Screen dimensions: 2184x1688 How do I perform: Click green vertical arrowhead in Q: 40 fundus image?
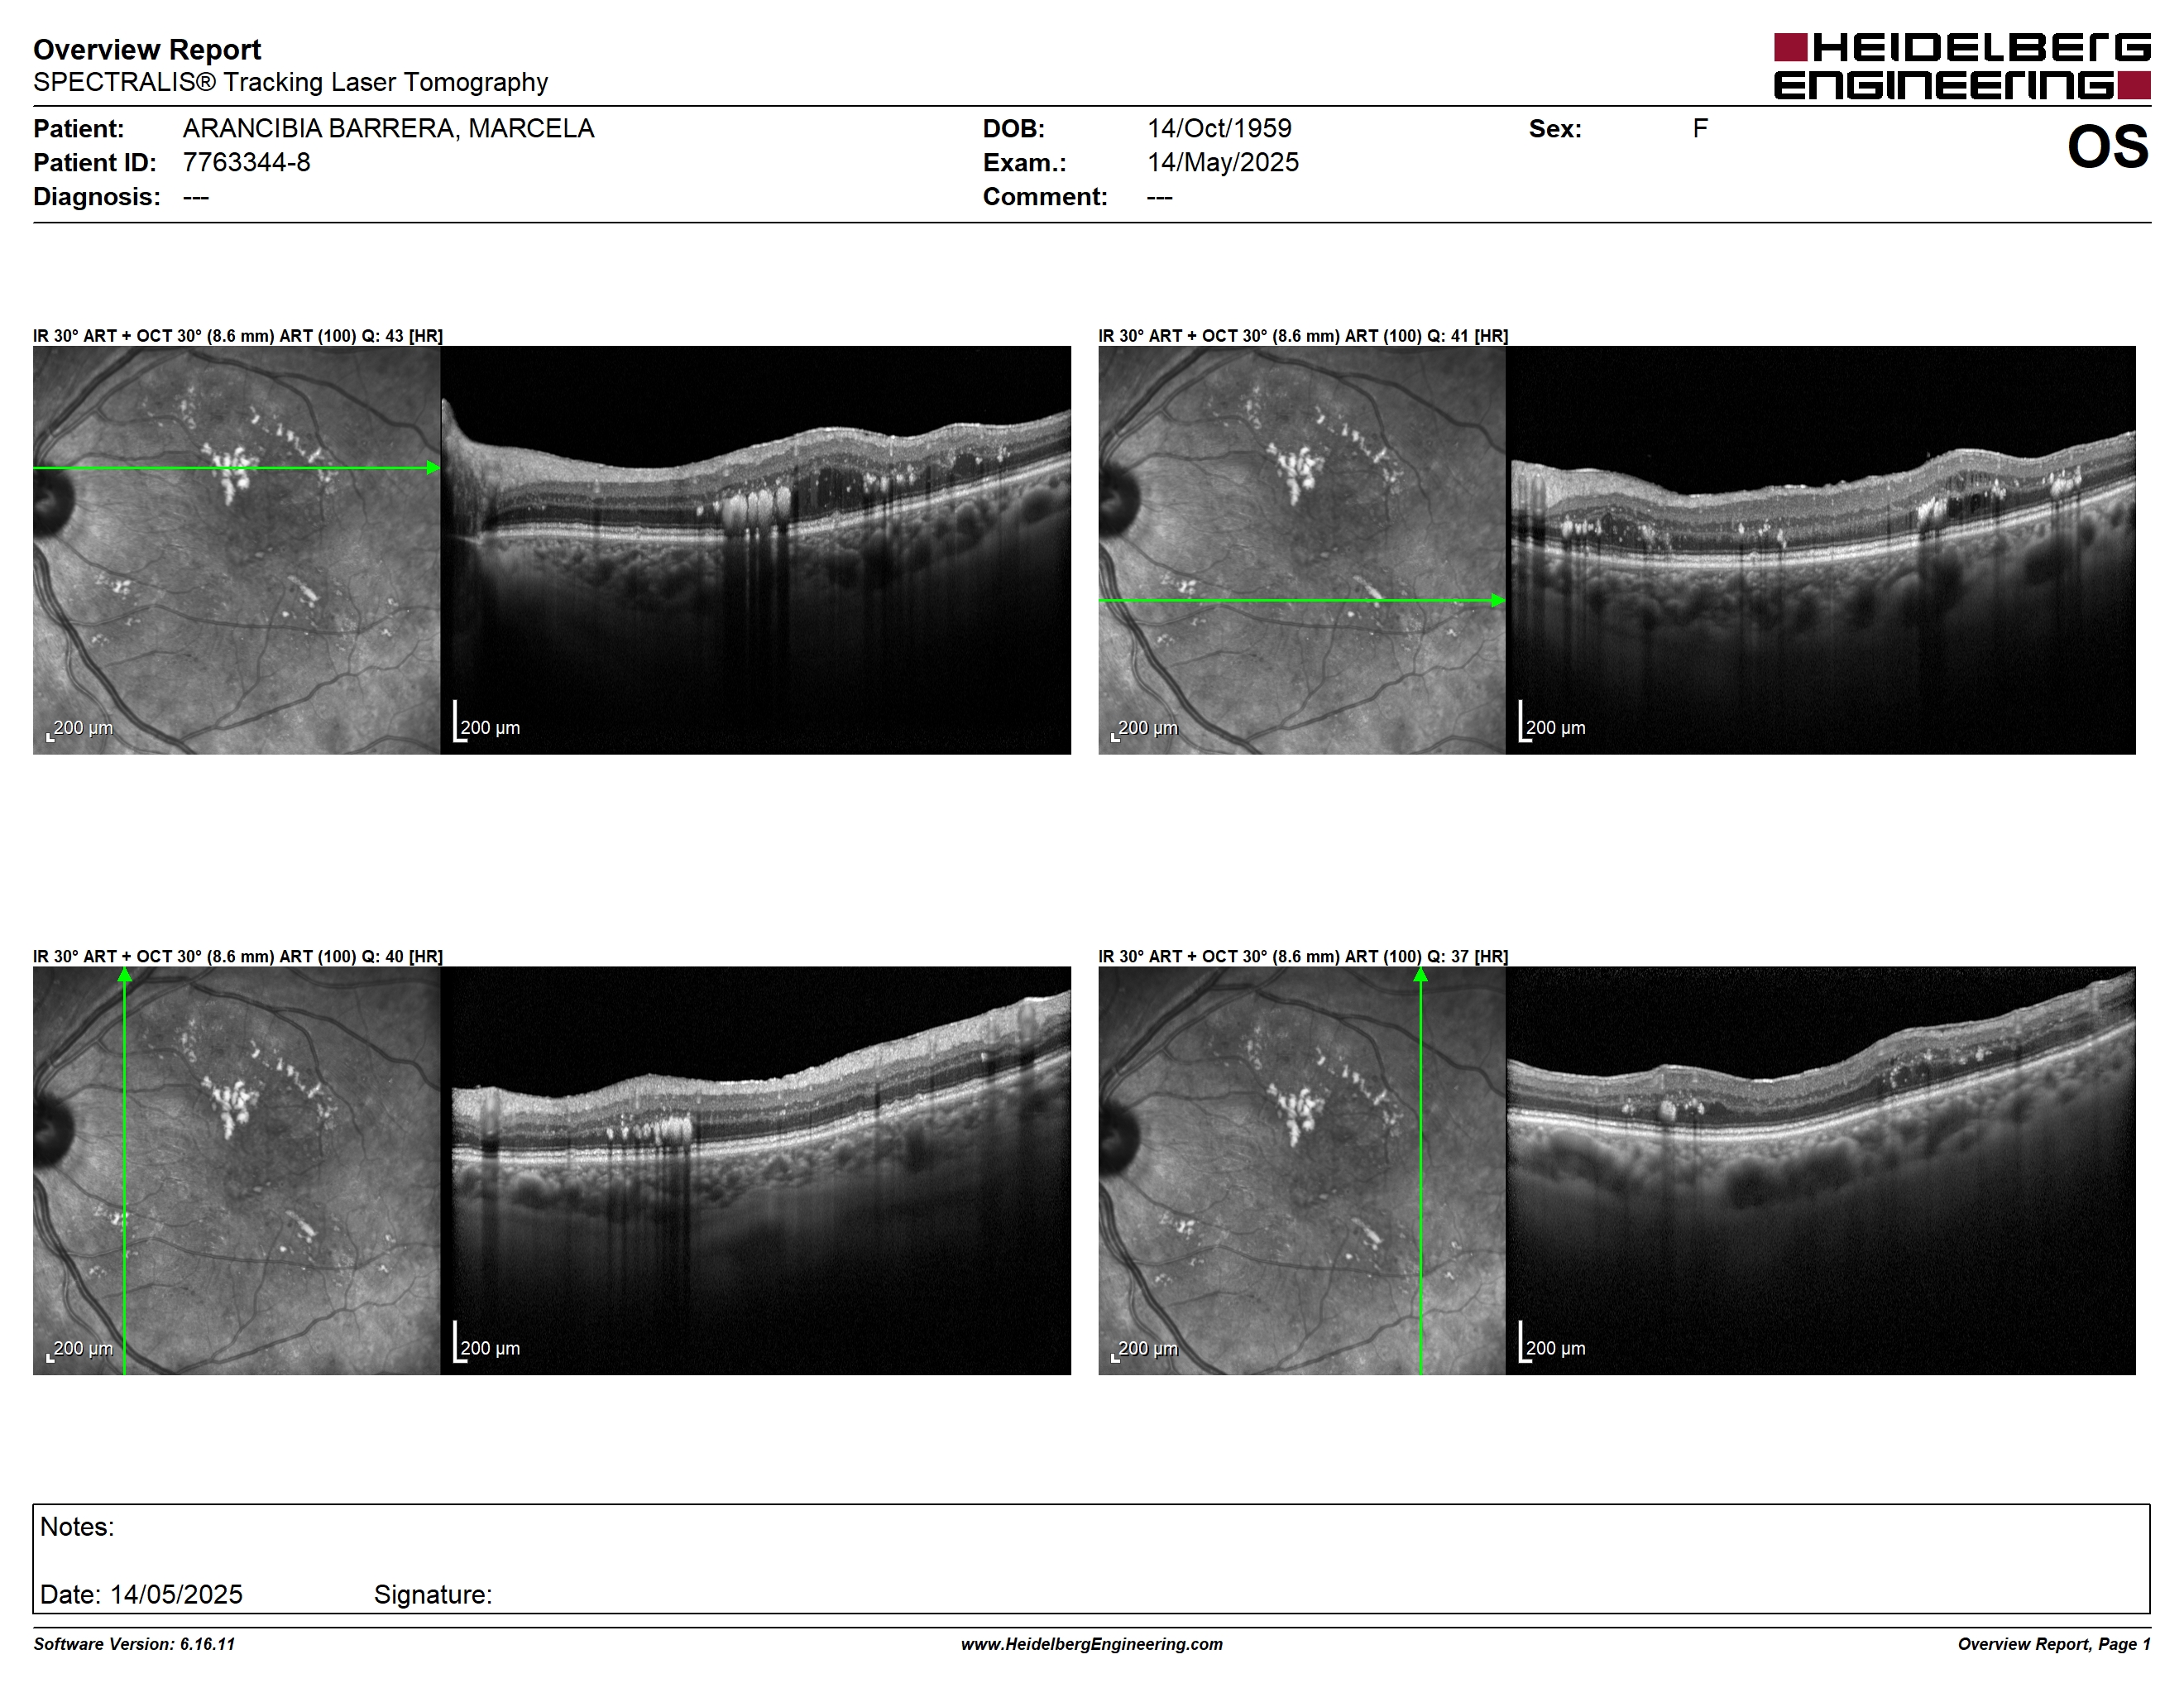[124, 975]
